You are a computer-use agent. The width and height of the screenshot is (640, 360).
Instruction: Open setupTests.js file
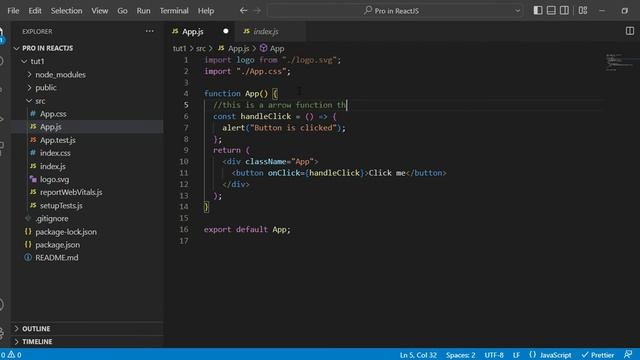click(61, 205)
